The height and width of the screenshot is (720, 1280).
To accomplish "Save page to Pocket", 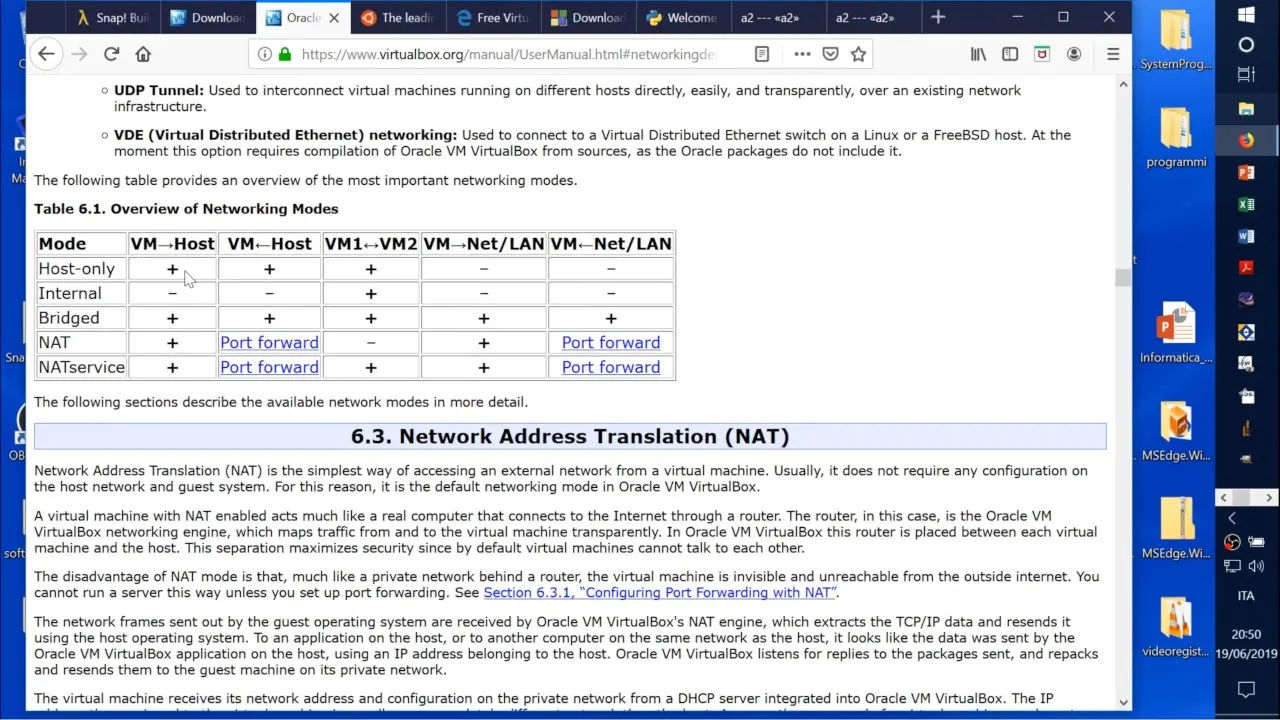I will [830, 54].
